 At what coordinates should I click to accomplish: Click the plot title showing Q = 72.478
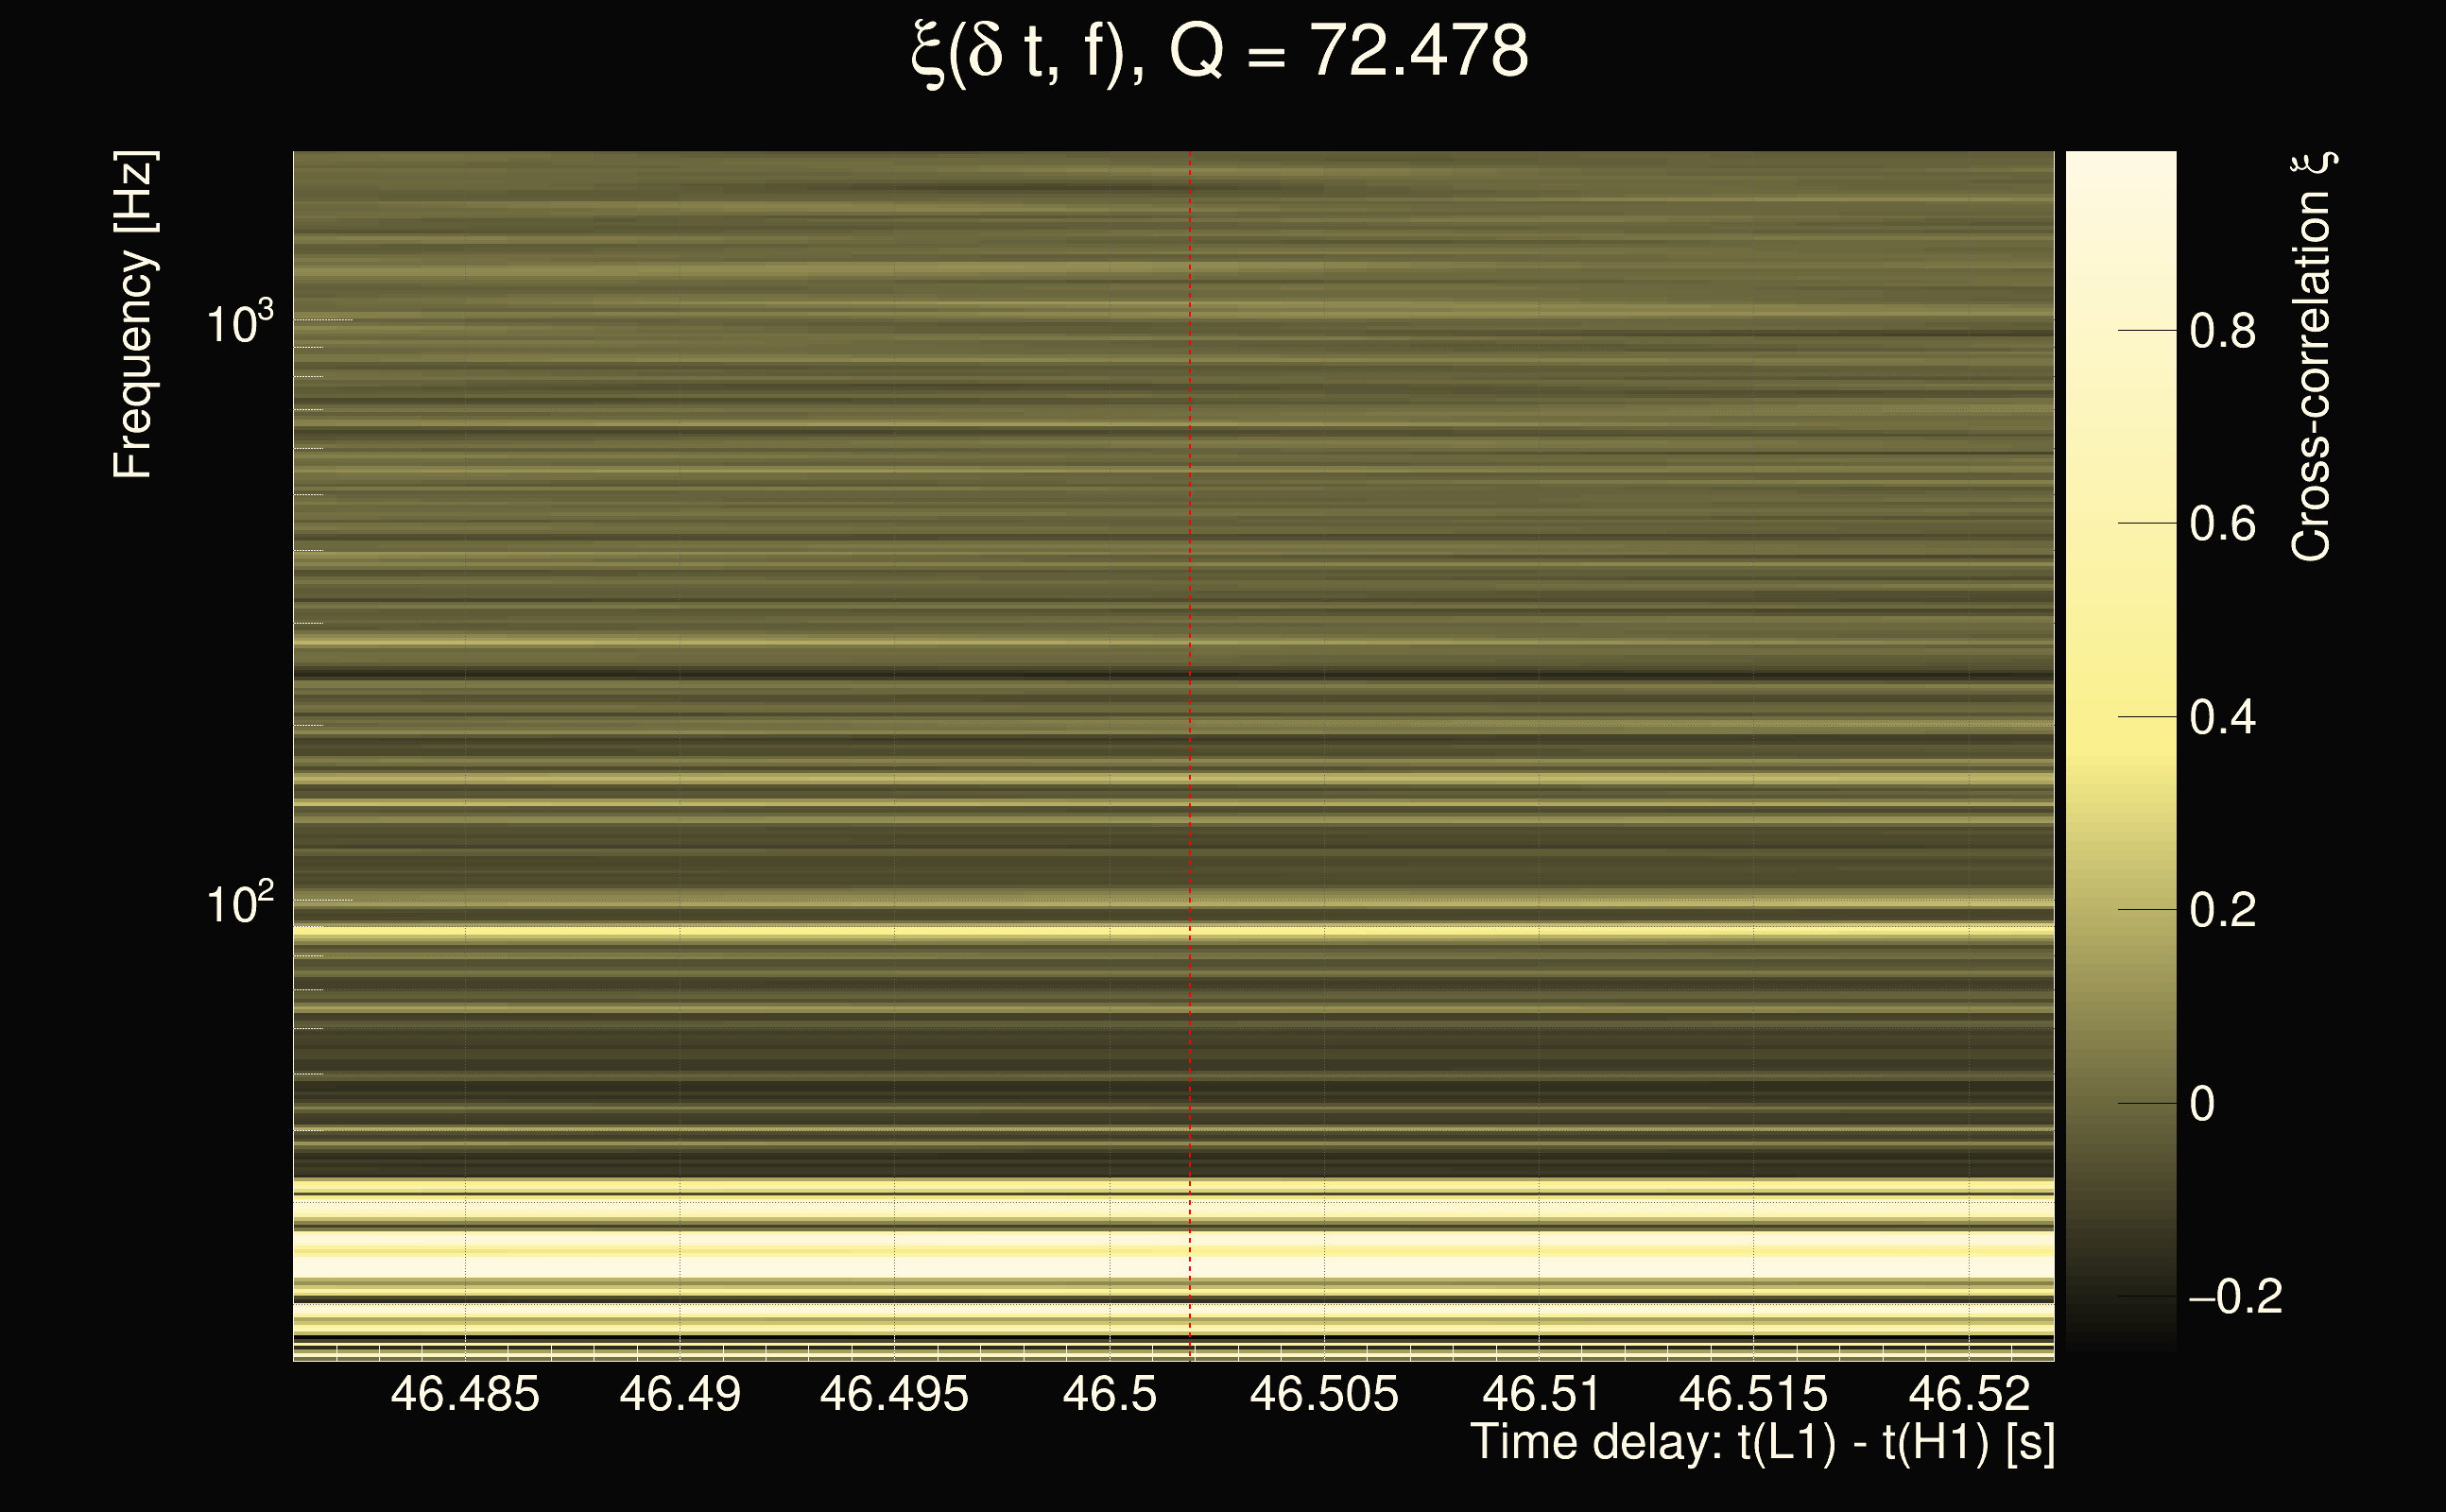point(1220,52)
